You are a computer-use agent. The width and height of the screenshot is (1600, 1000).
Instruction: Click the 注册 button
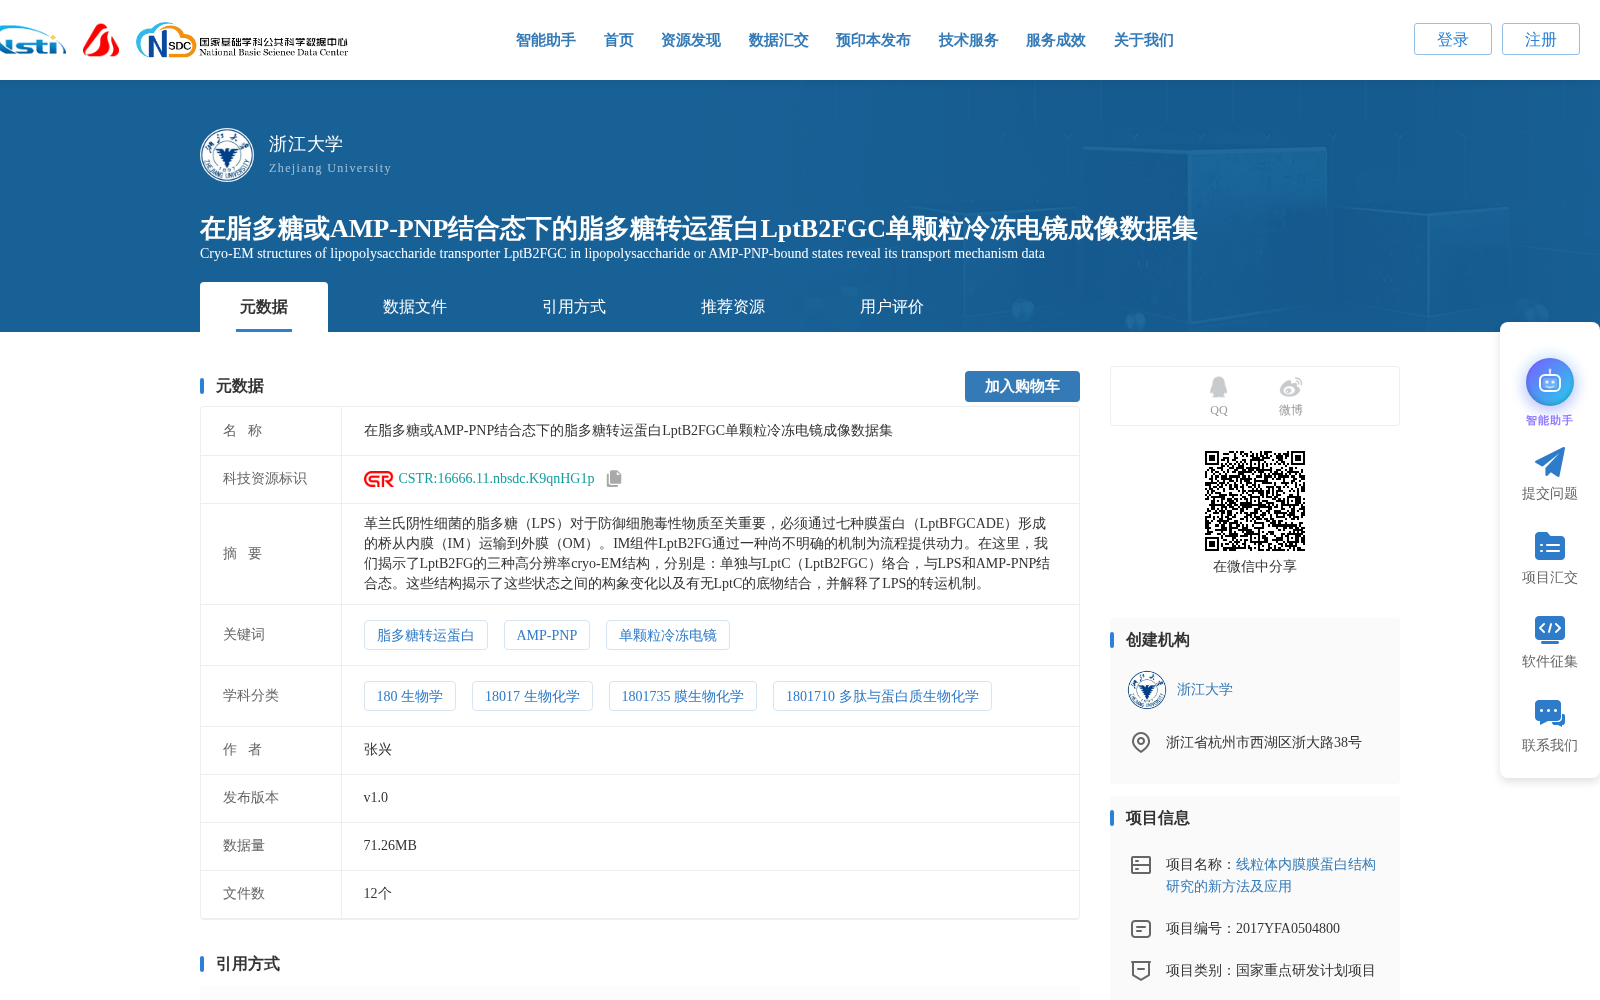coord(1541,39)
